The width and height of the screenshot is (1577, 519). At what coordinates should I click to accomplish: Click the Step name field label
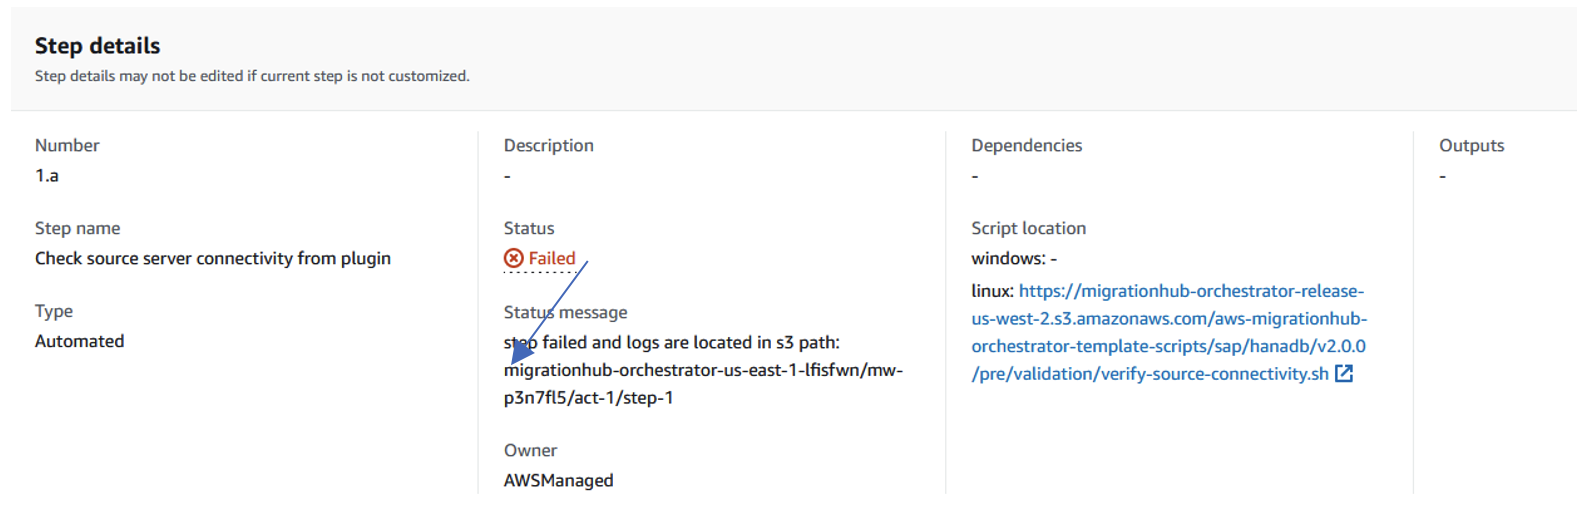click(x=77, y=228)
